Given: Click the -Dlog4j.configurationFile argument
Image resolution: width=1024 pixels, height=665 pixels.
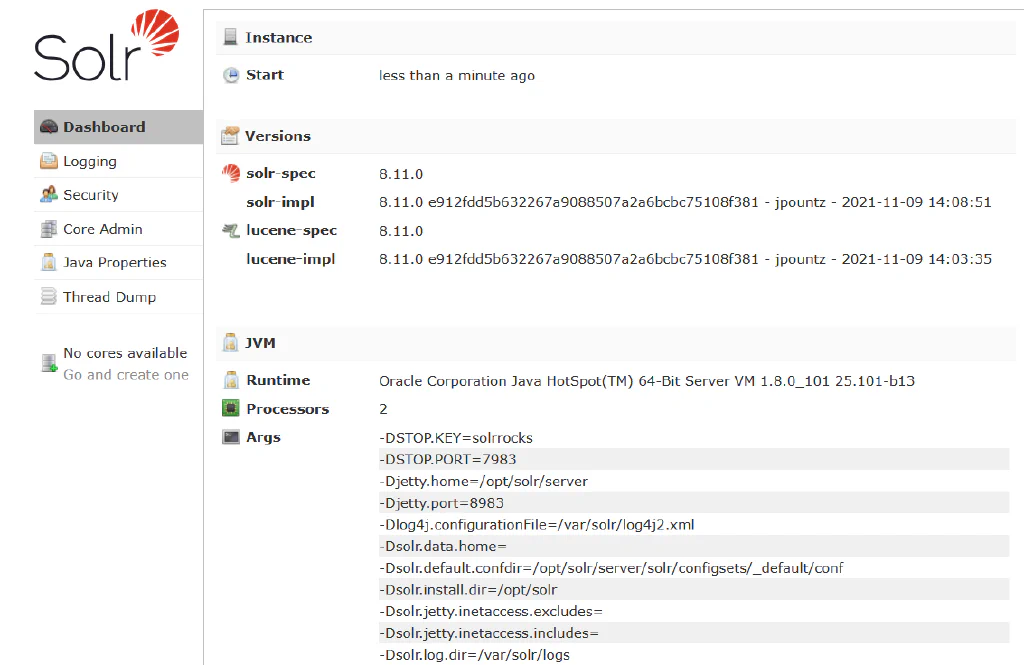Looking at the screenshot, I should coord(536,525).
